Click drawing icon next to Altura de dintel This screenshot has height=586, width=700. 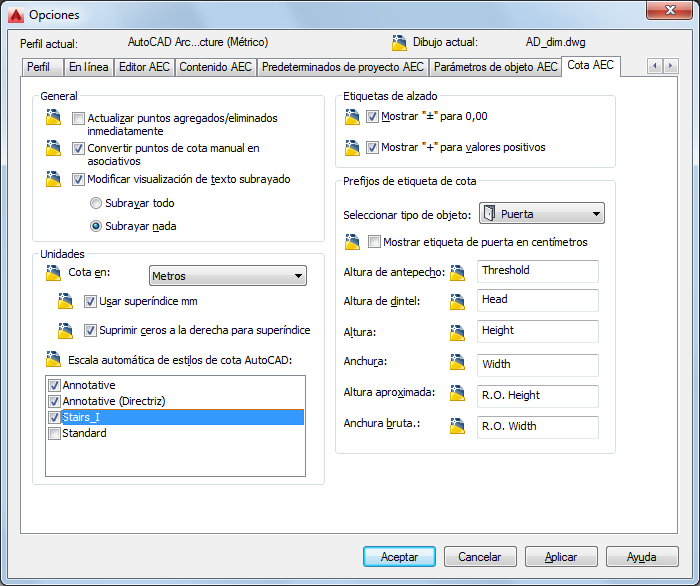pos(458,302)
